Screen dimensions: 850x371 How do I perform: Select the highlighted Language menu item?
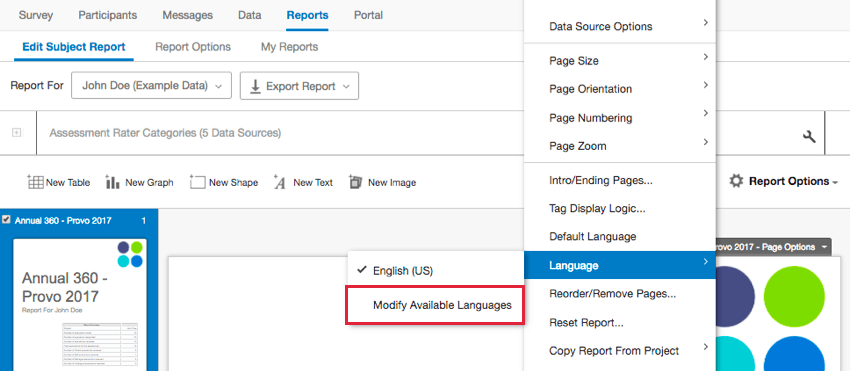point(620,265)
